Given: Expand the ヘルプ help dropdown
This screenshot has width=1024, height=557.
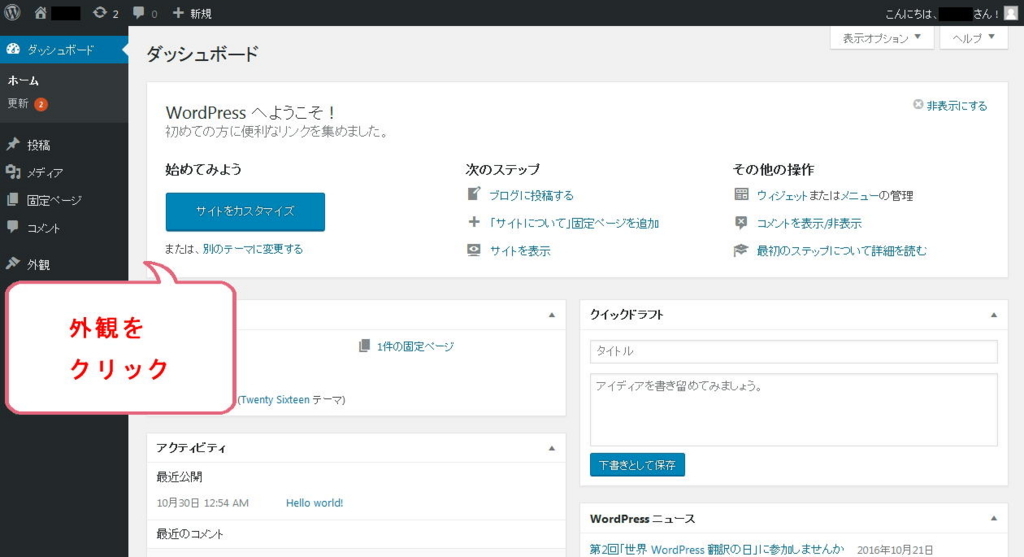Looking at the screenshot, I should 973,38.
